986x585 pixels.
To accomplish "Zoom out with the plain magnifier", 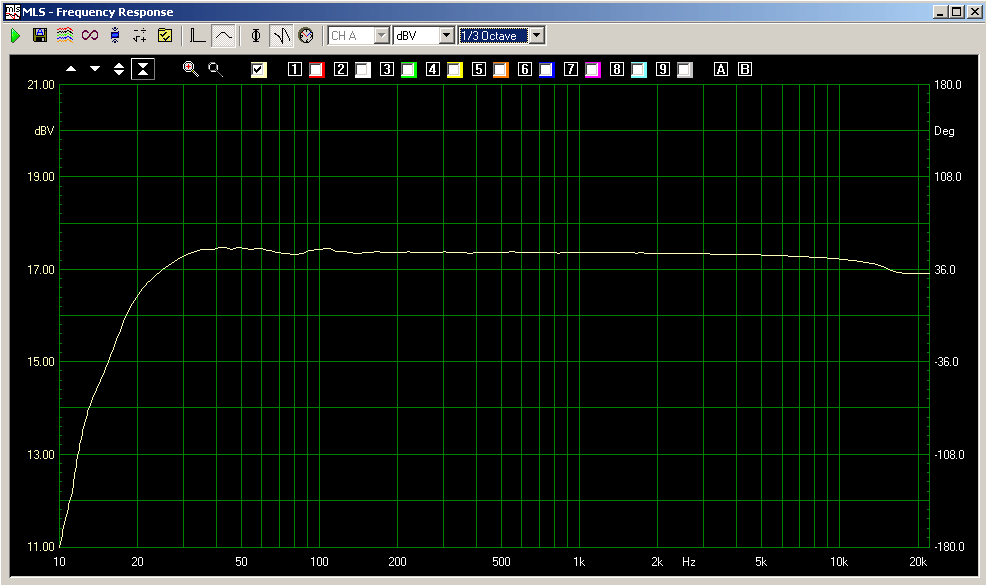I will point(216,69).
